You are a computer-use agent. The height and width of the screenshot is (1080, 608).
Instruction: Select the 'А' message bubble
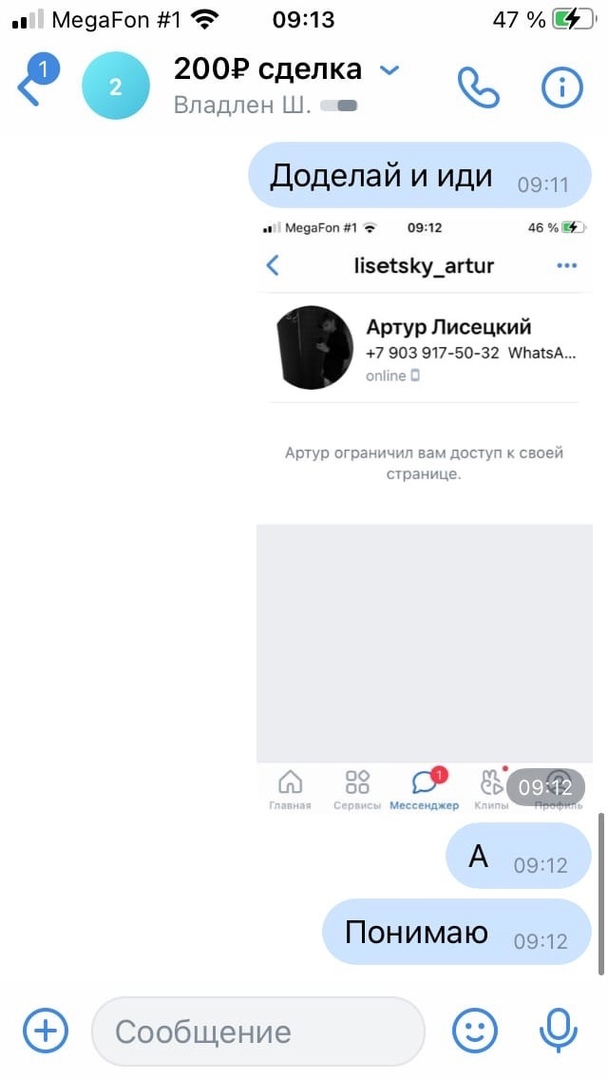518,855
